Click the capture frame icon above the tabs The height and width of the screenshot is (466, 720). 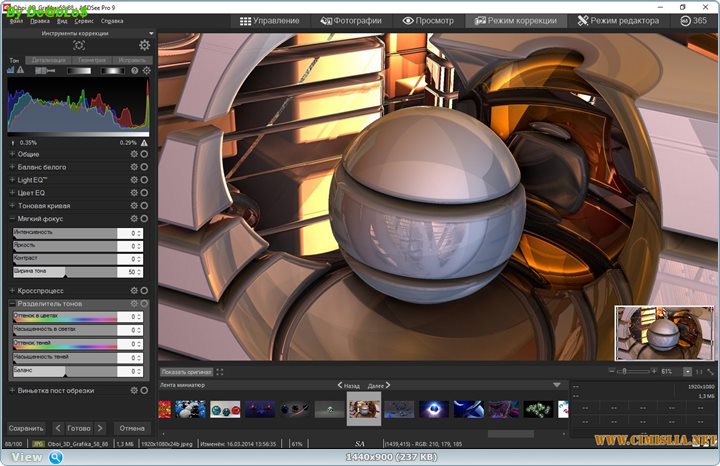[x=79, y=45]
